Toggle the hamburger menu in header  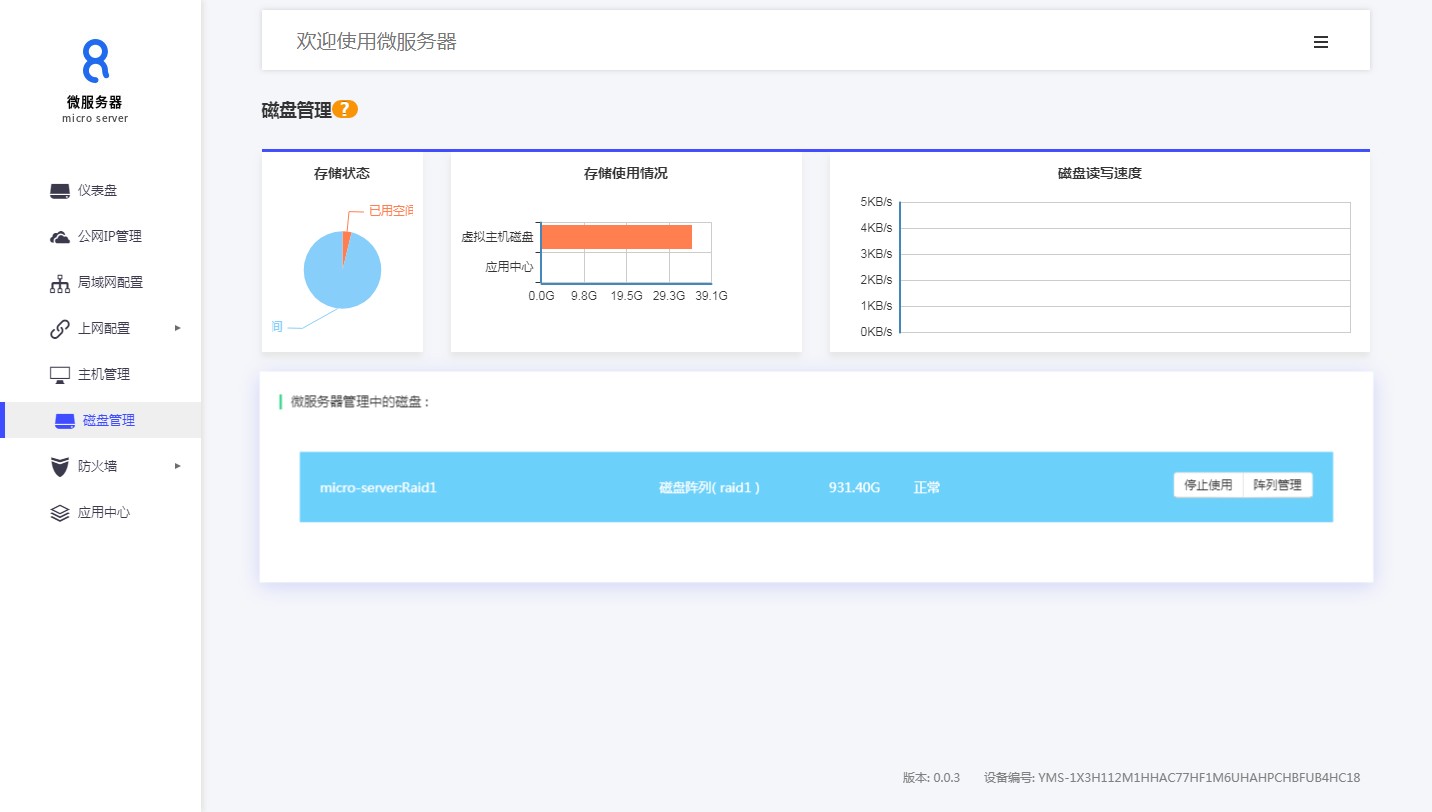point(1320,42)
